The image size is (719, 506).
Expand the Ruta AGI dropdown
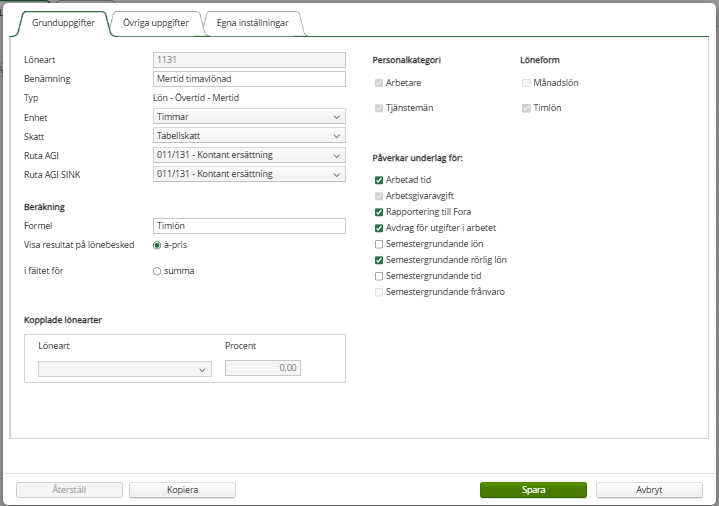(x=249, y=155)
